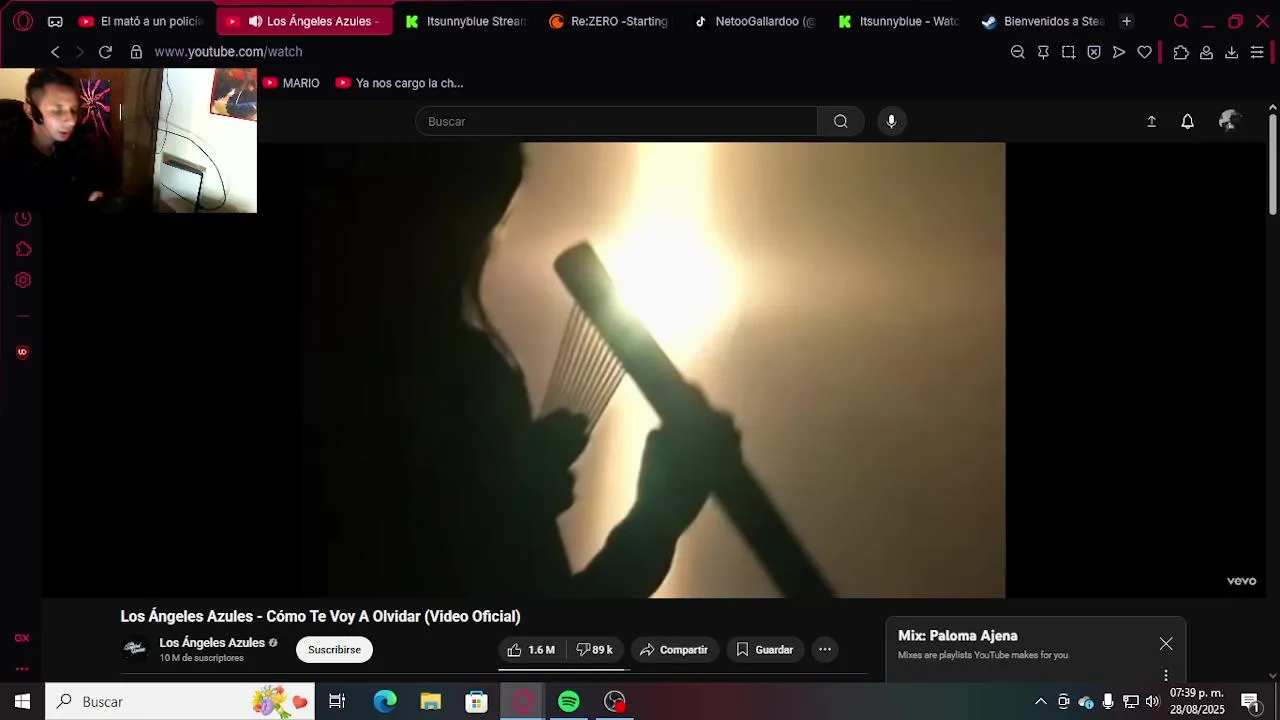Viewport: 1280px width, 720px height.
Task: Open Microsoft Edge from the taskbar
Action: coord(385,702)
